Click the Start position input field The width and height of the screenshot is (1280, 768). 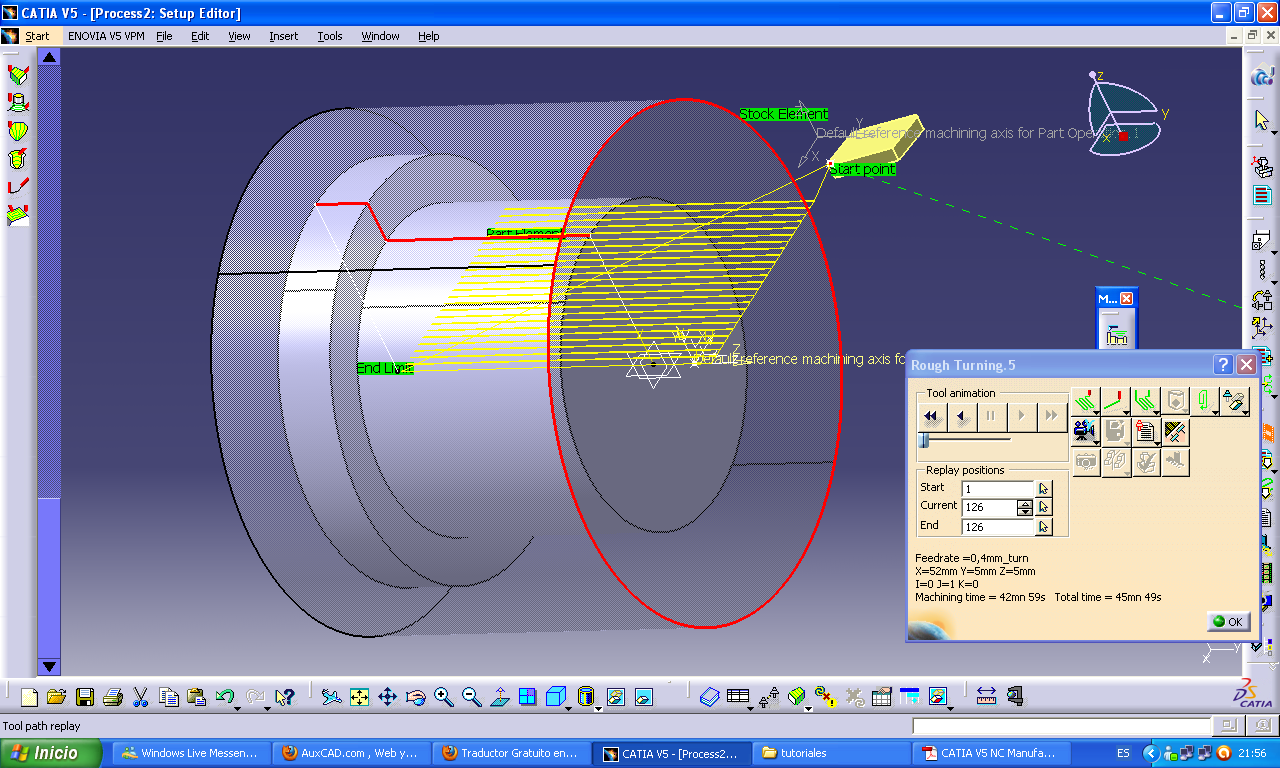click(998, 488)
